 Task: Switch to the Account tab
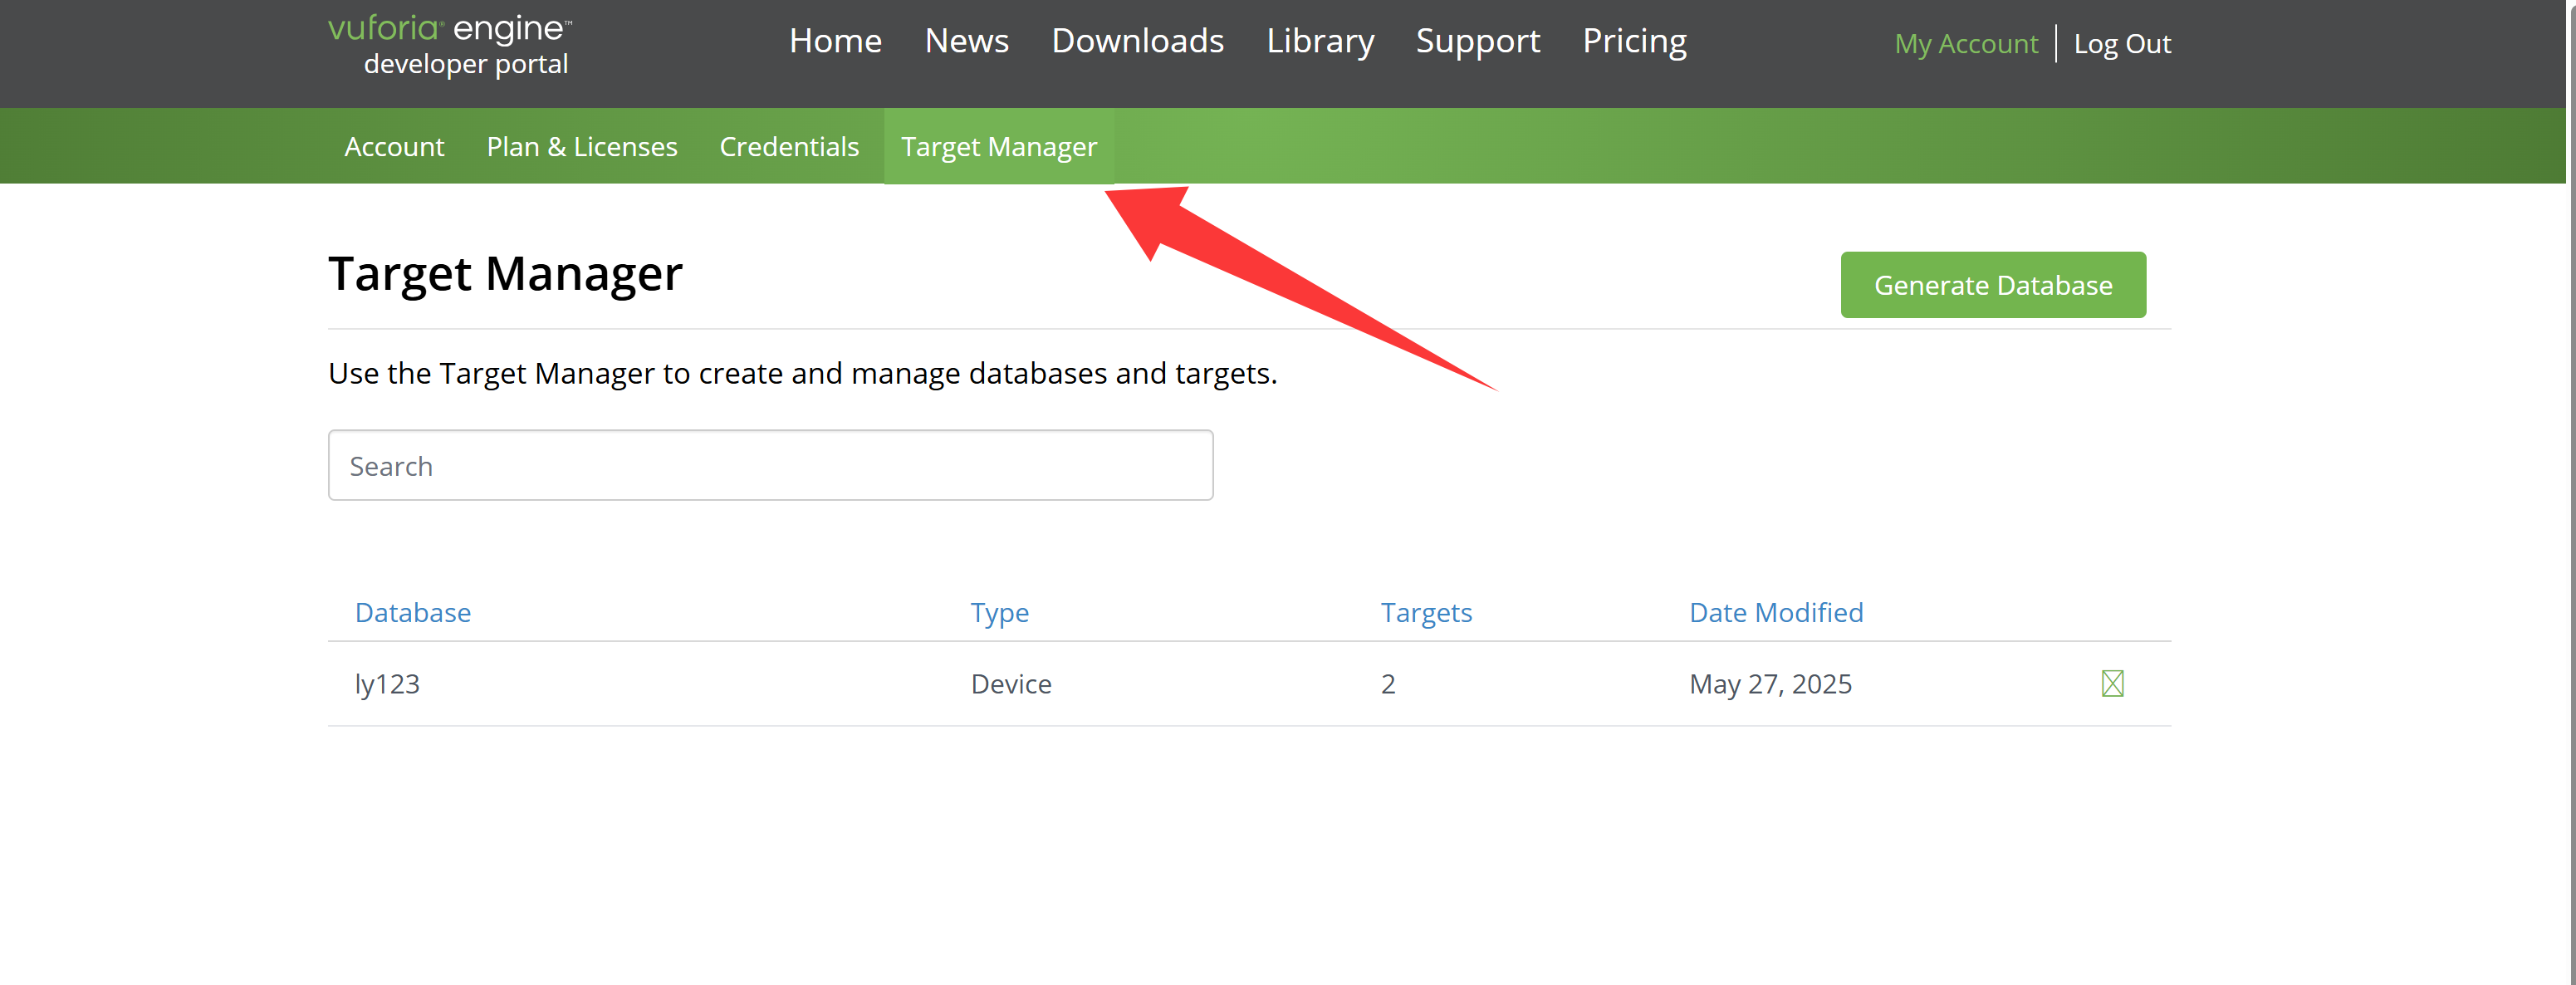coord(394,147)
